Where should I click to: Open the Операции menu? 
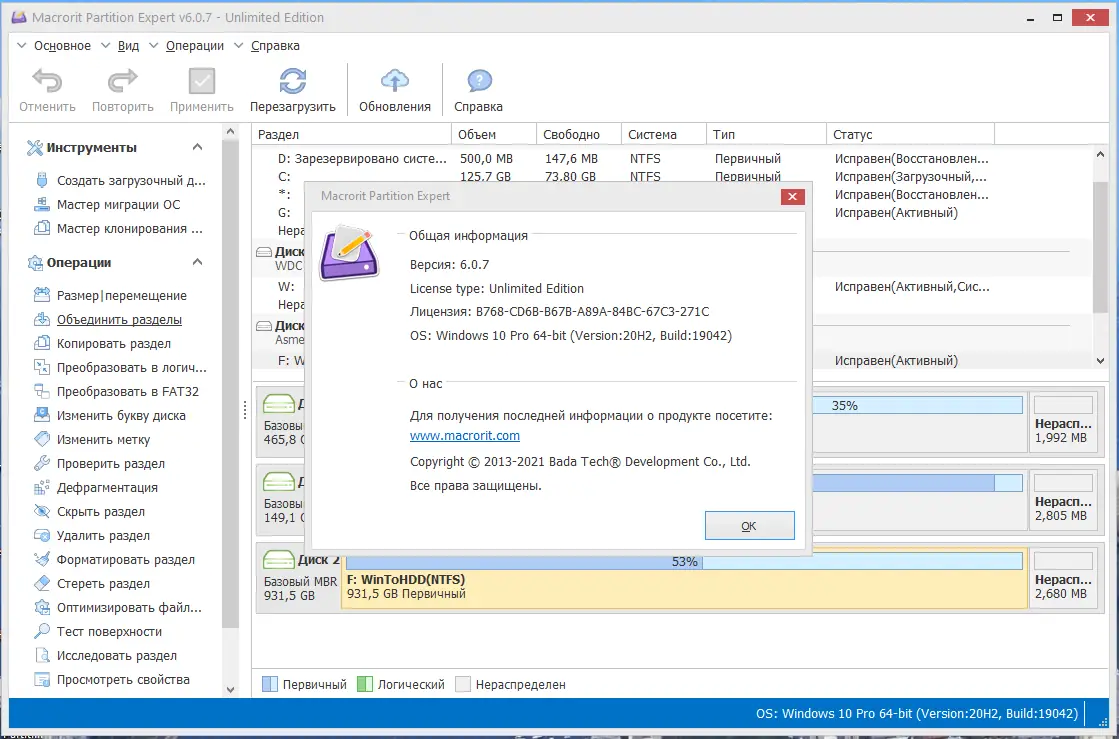coord(194,45)
